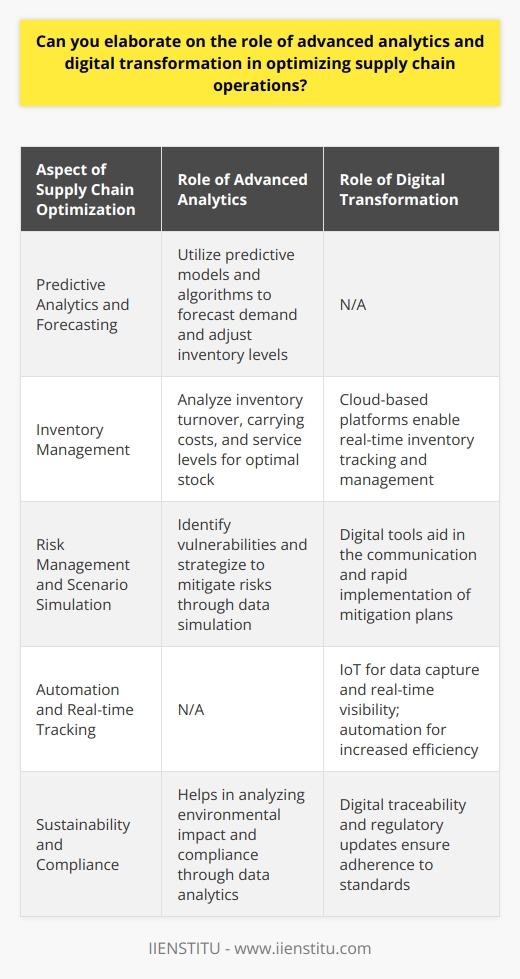Click the N/A cell in Automation row
Viewport: 520px width, 979px height.
[242, 709]
